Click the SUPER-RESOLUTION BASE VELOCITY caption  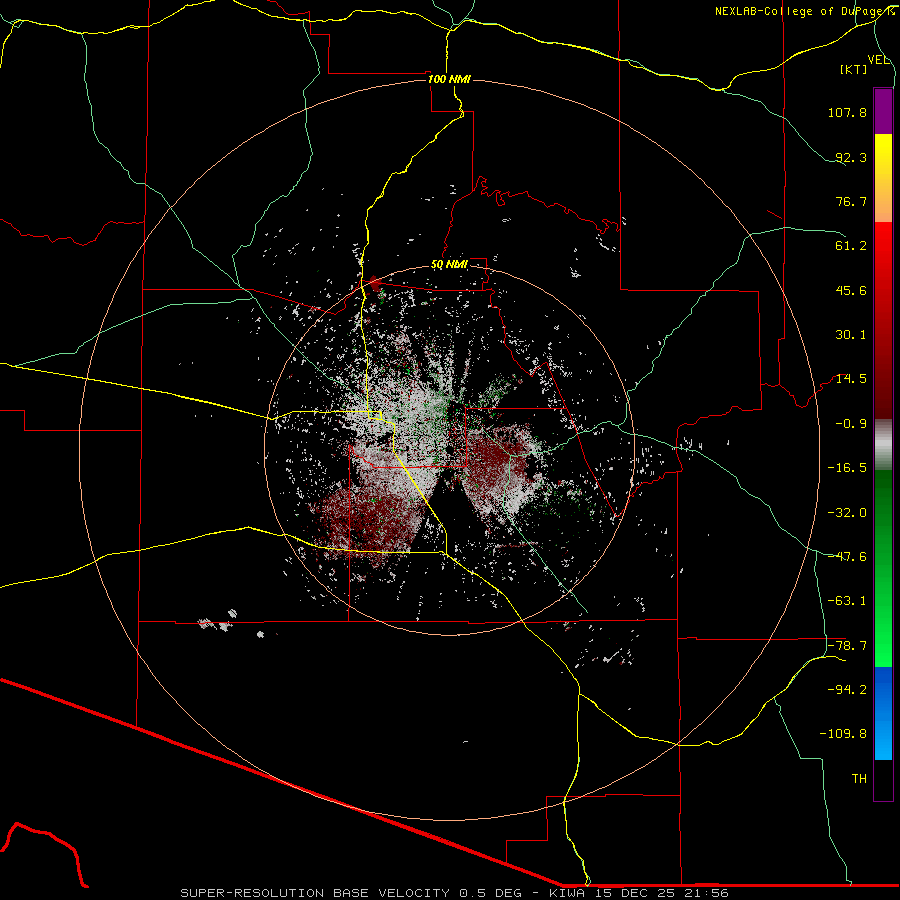point(315,893)
